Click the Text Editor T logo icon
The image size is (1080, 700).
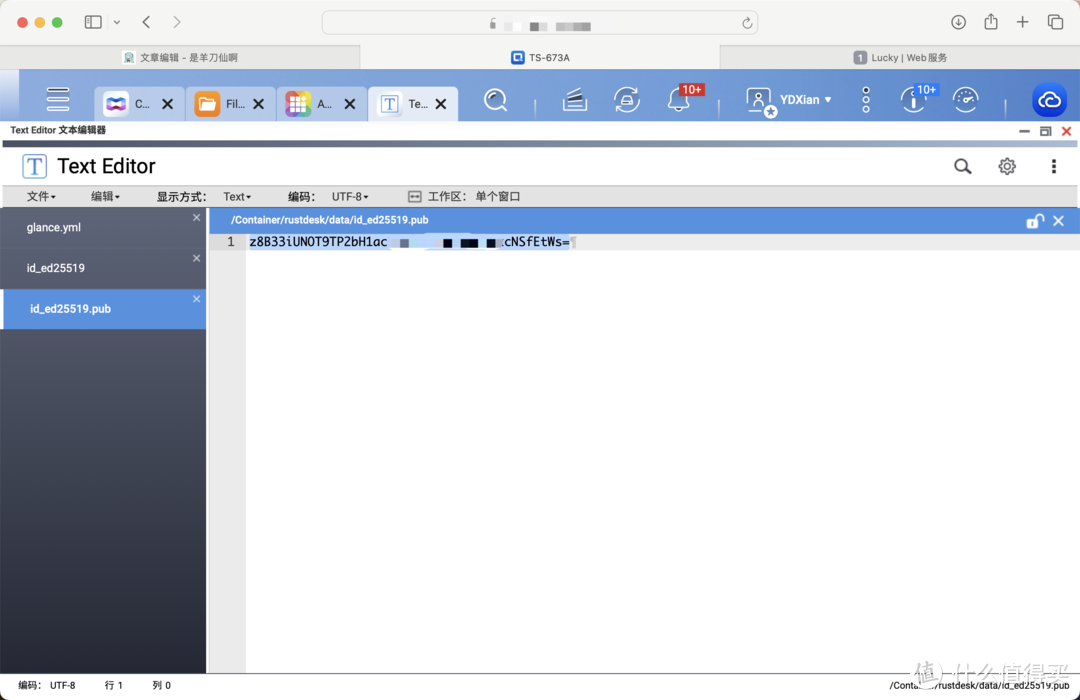(x=34, y=166)
